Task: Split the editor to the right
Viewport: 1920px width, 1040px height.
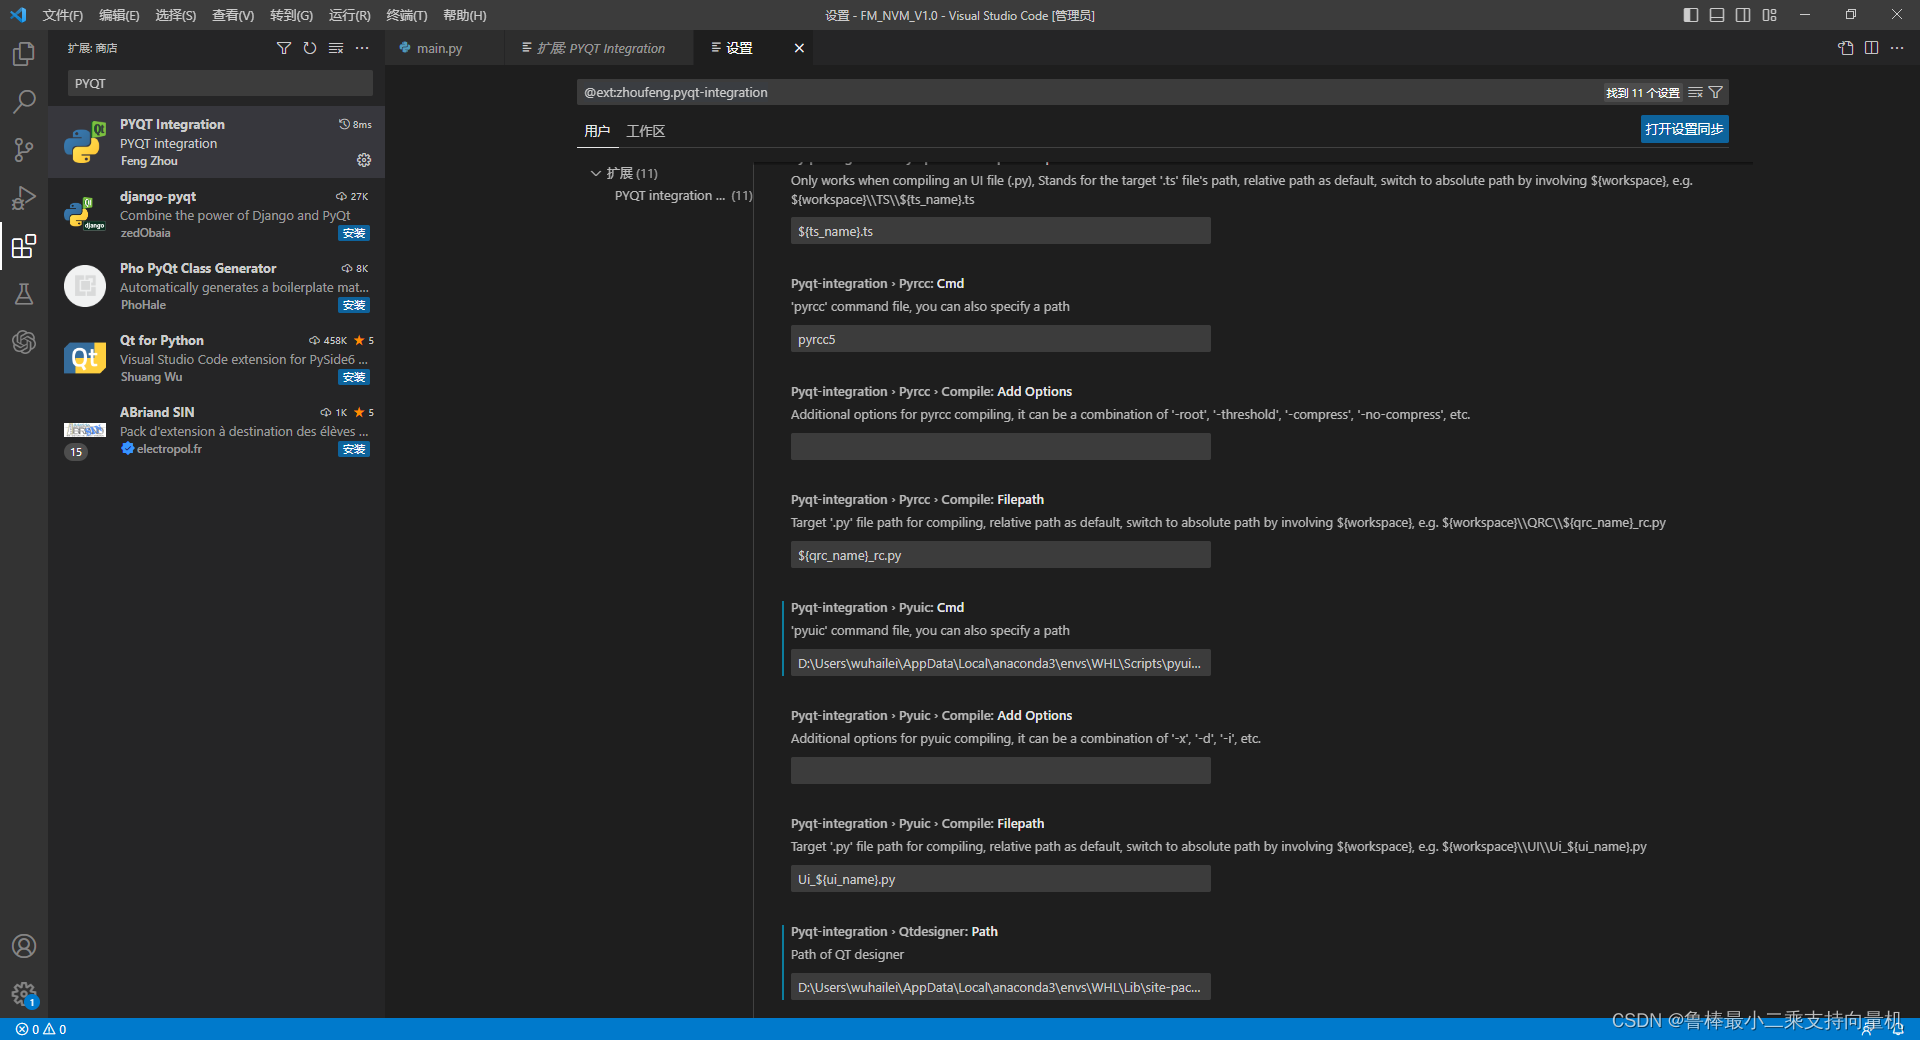Action: click(1871, 48)
